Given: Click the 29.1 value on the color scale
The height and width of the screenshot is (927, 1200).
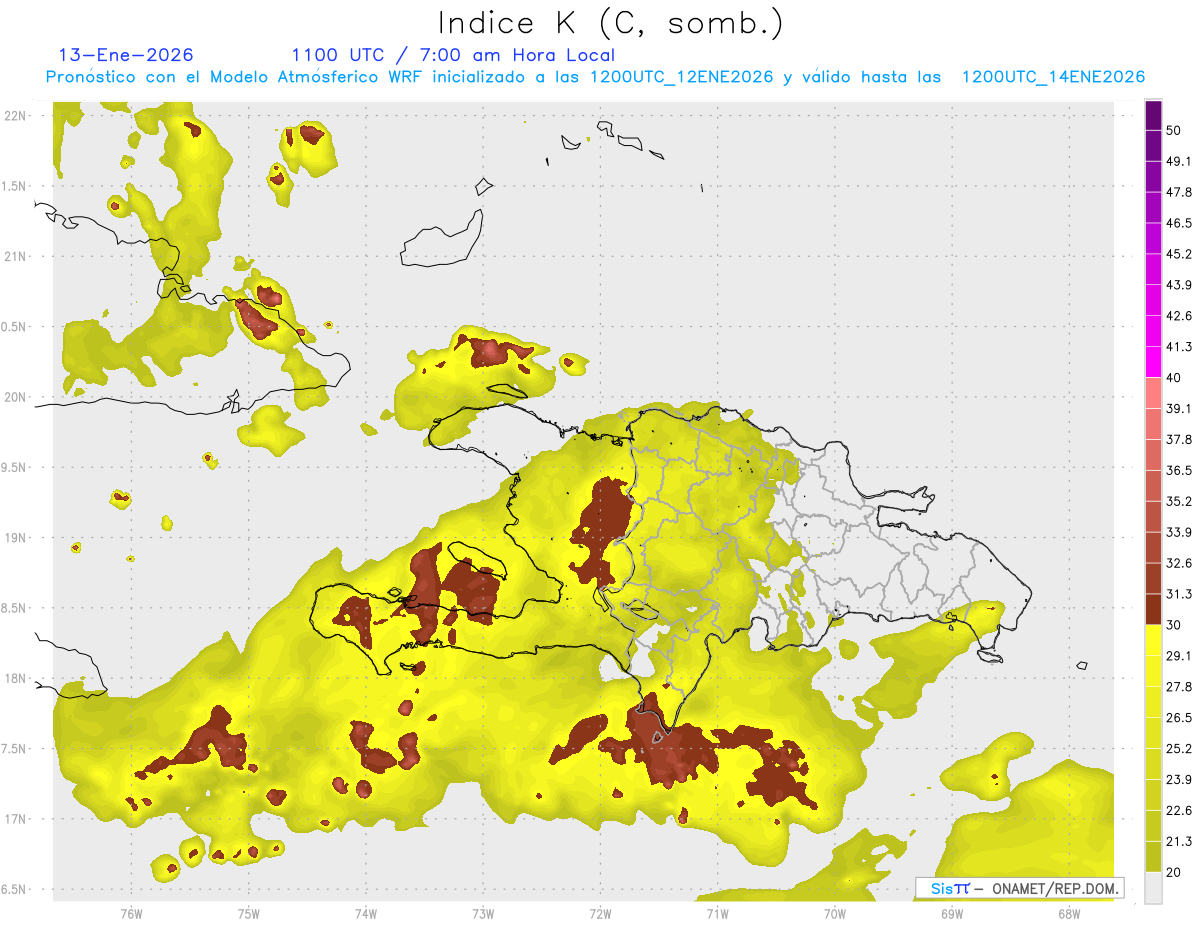Looking at the screenshot, I should tap(1179, 656).
